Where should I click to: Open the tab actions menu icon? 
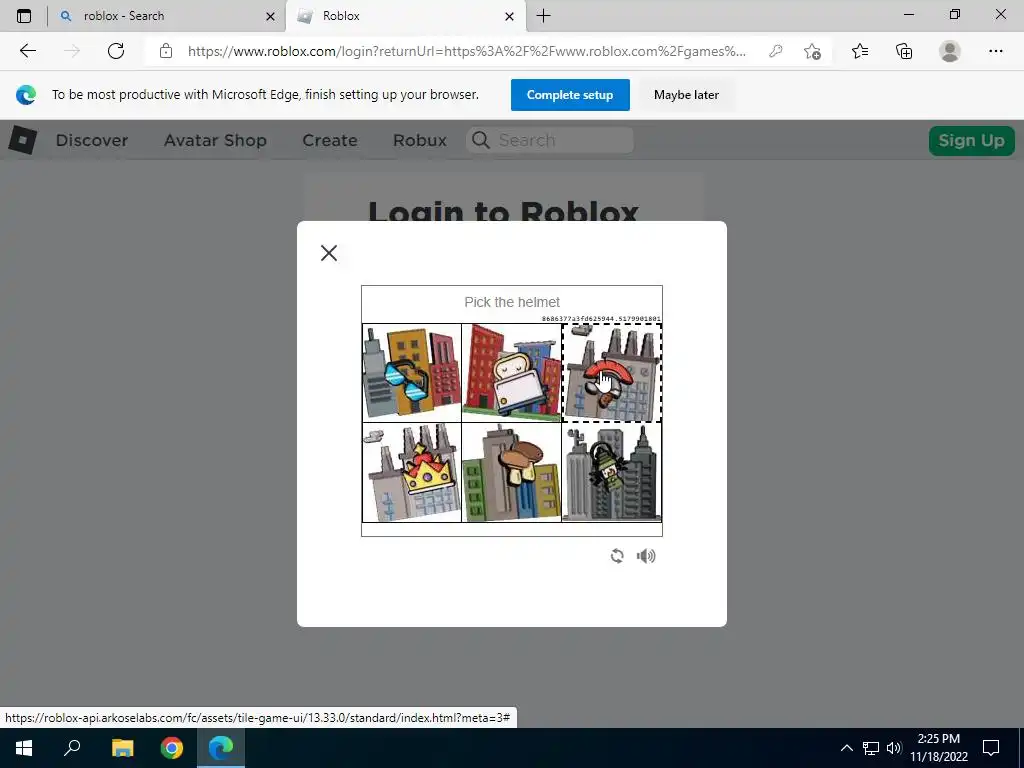[24, 16]
